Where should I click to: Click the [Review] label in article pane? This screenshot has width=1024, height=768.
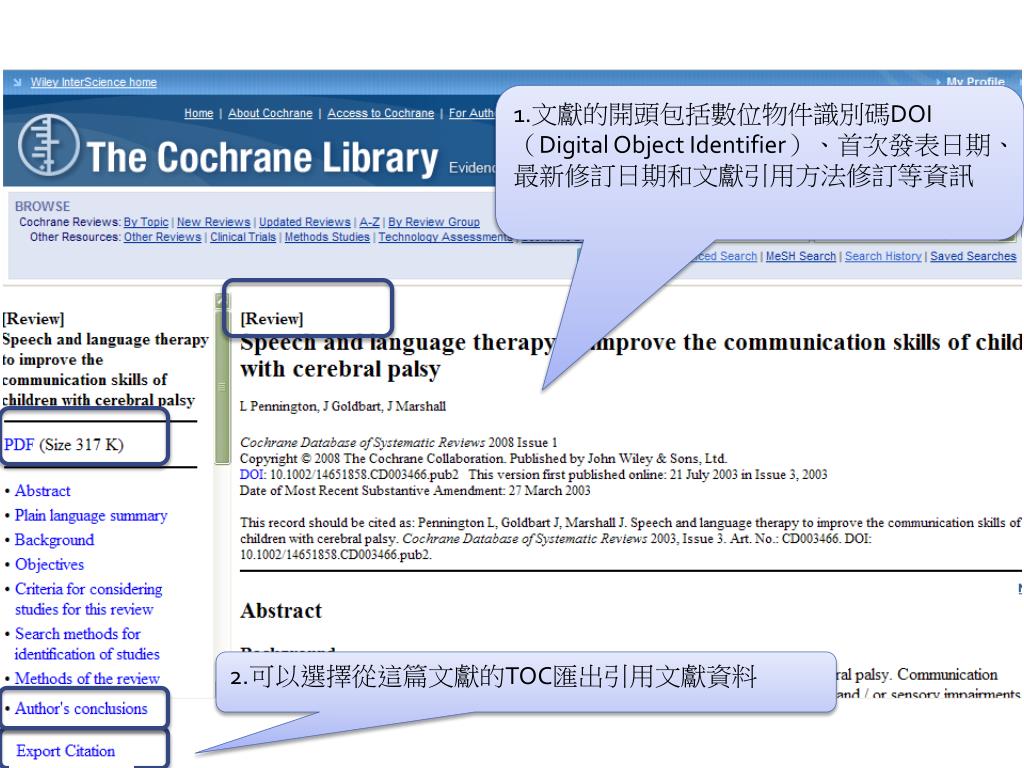272,319
